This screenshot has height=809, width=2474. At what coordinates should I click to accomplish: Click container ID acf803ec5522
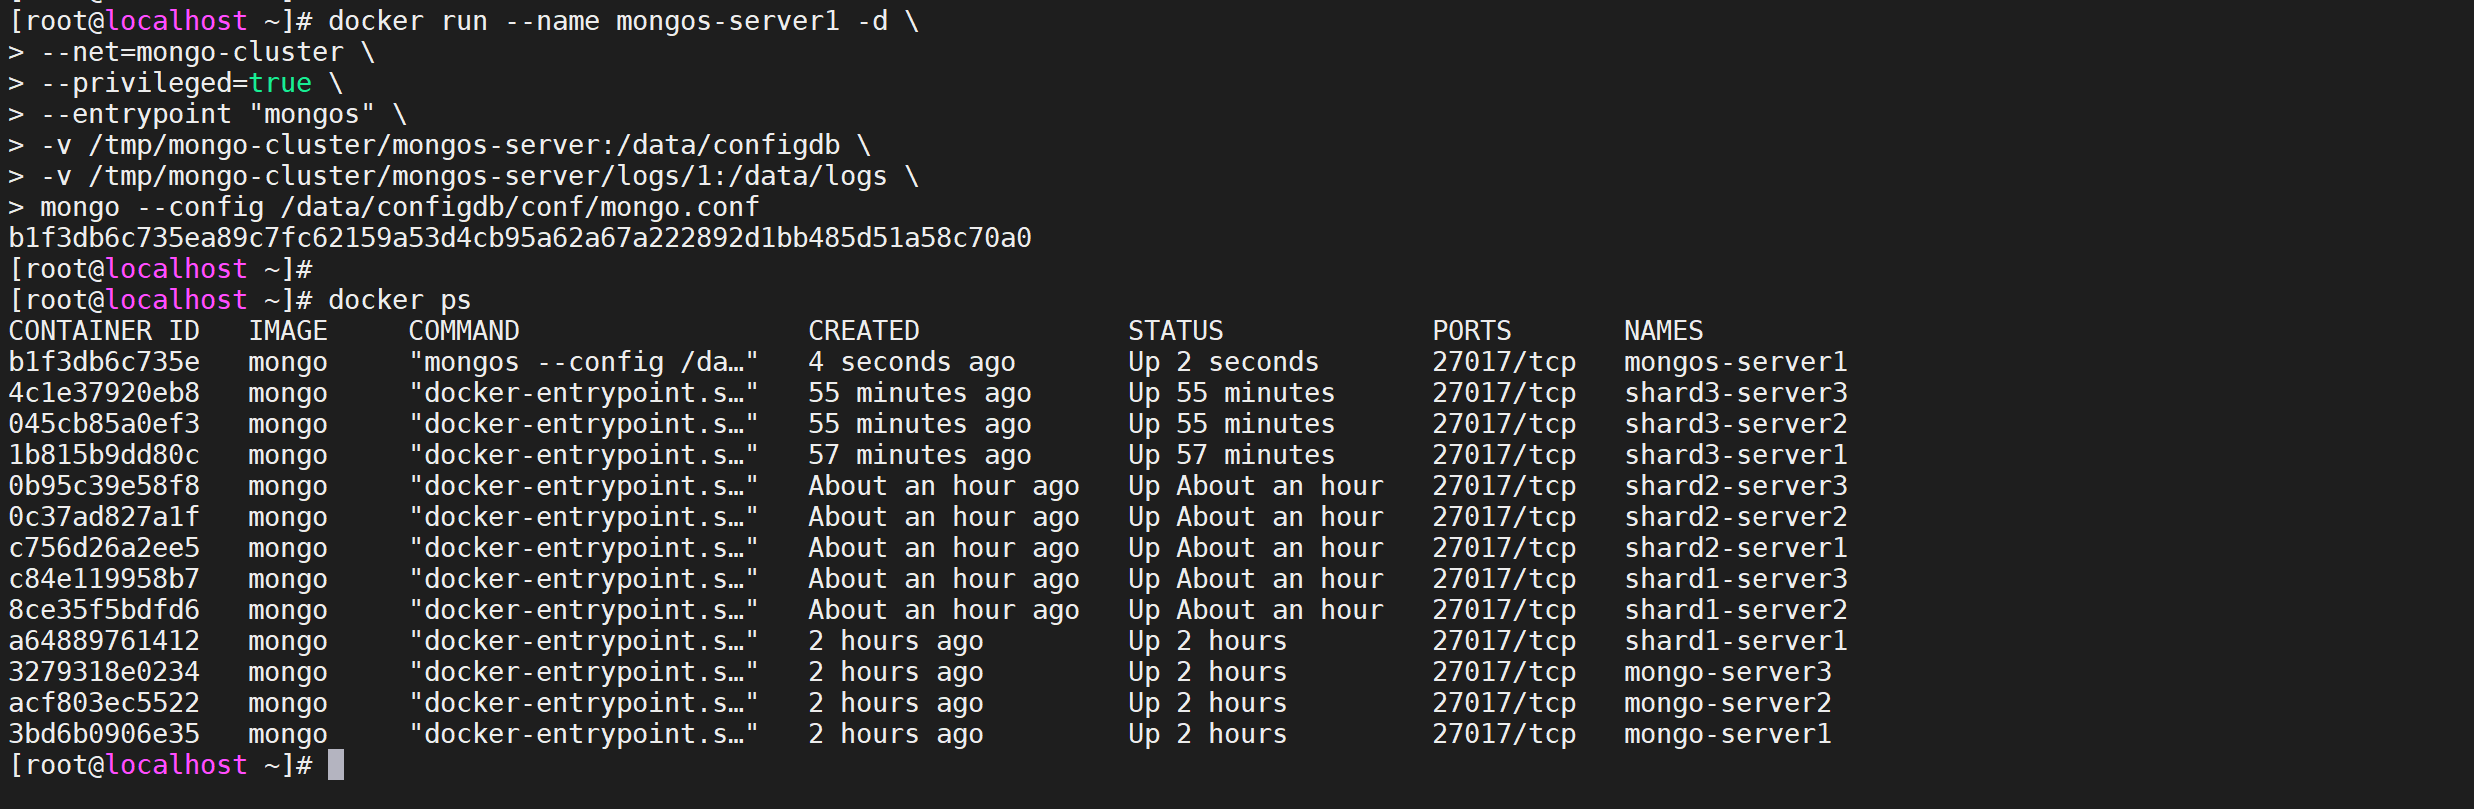104,703
